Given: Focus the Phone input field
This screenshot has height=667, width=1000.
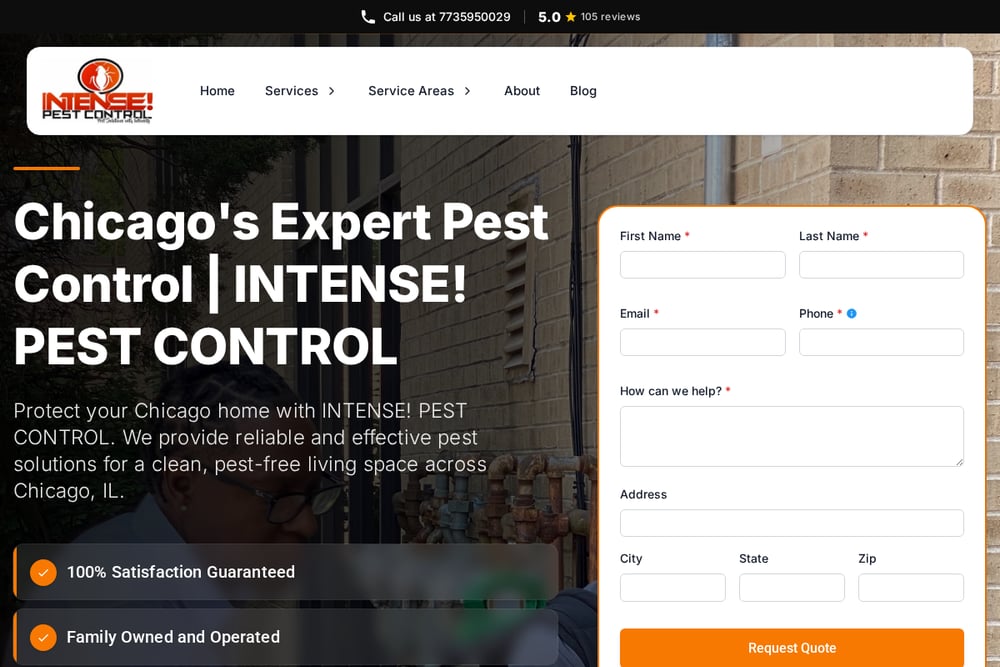Looking at the screenshot, I should click(x=881, y=342).
